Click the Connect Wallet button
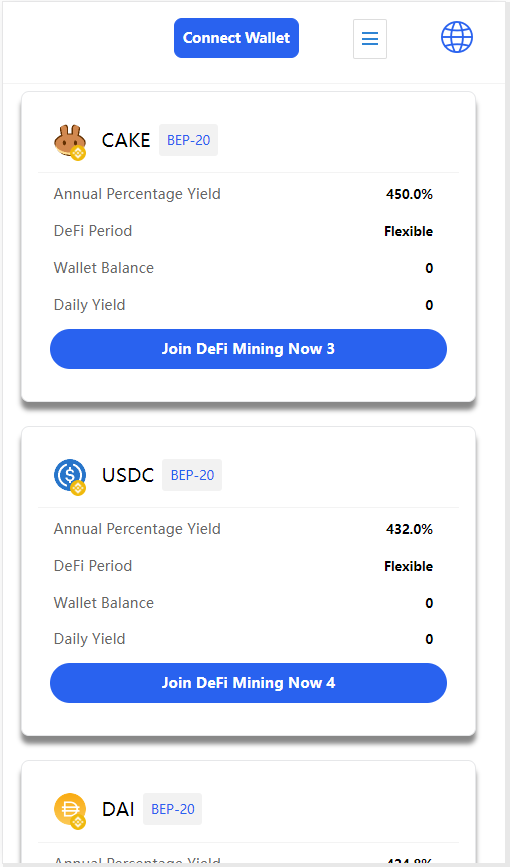The width and height of the screenshot is (510, 867). (x=236, y=38)
